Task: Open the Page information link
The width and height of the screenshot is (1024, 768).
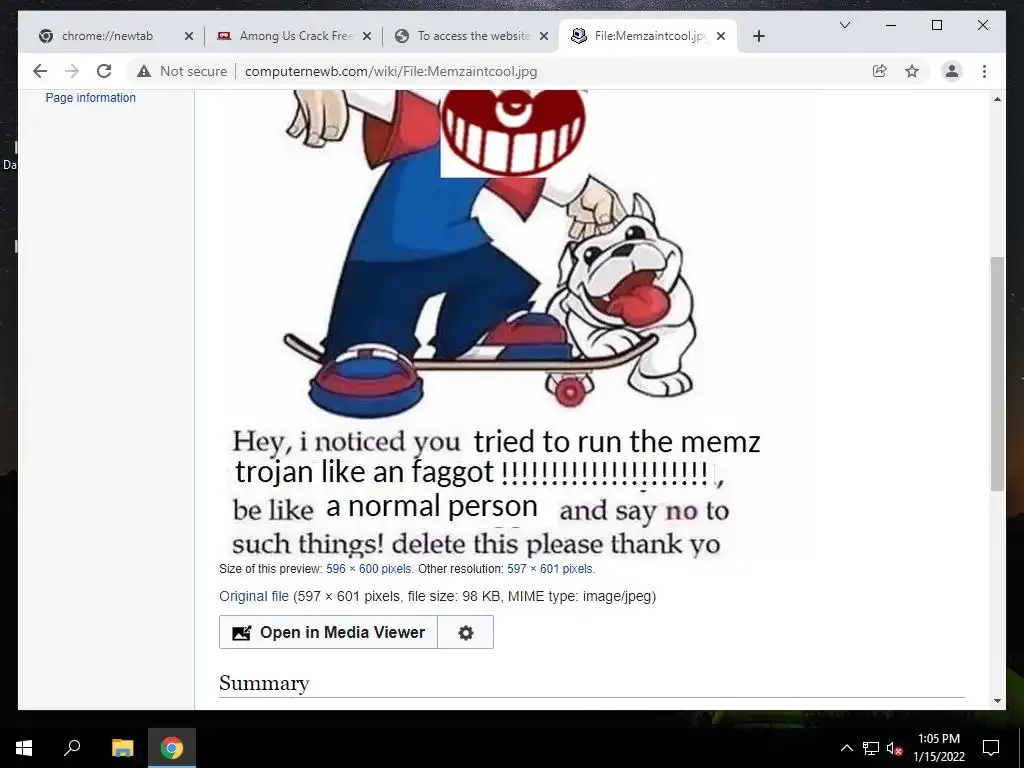Action: 91,97
